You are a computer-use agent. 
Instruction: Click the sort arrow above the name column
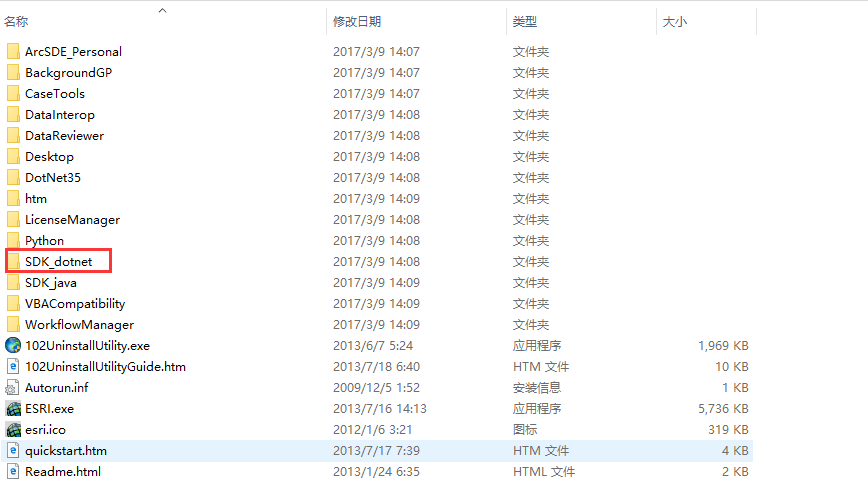pyautogui.click(x=162, y=10)
